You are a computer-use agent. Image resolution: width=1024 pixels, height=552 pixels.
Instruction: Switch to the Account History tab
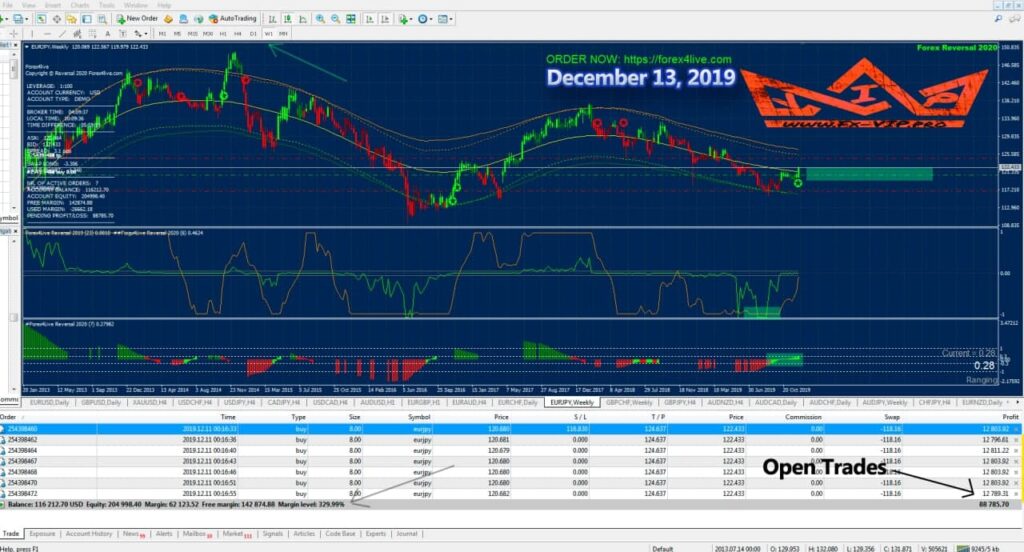click(89, 534)
